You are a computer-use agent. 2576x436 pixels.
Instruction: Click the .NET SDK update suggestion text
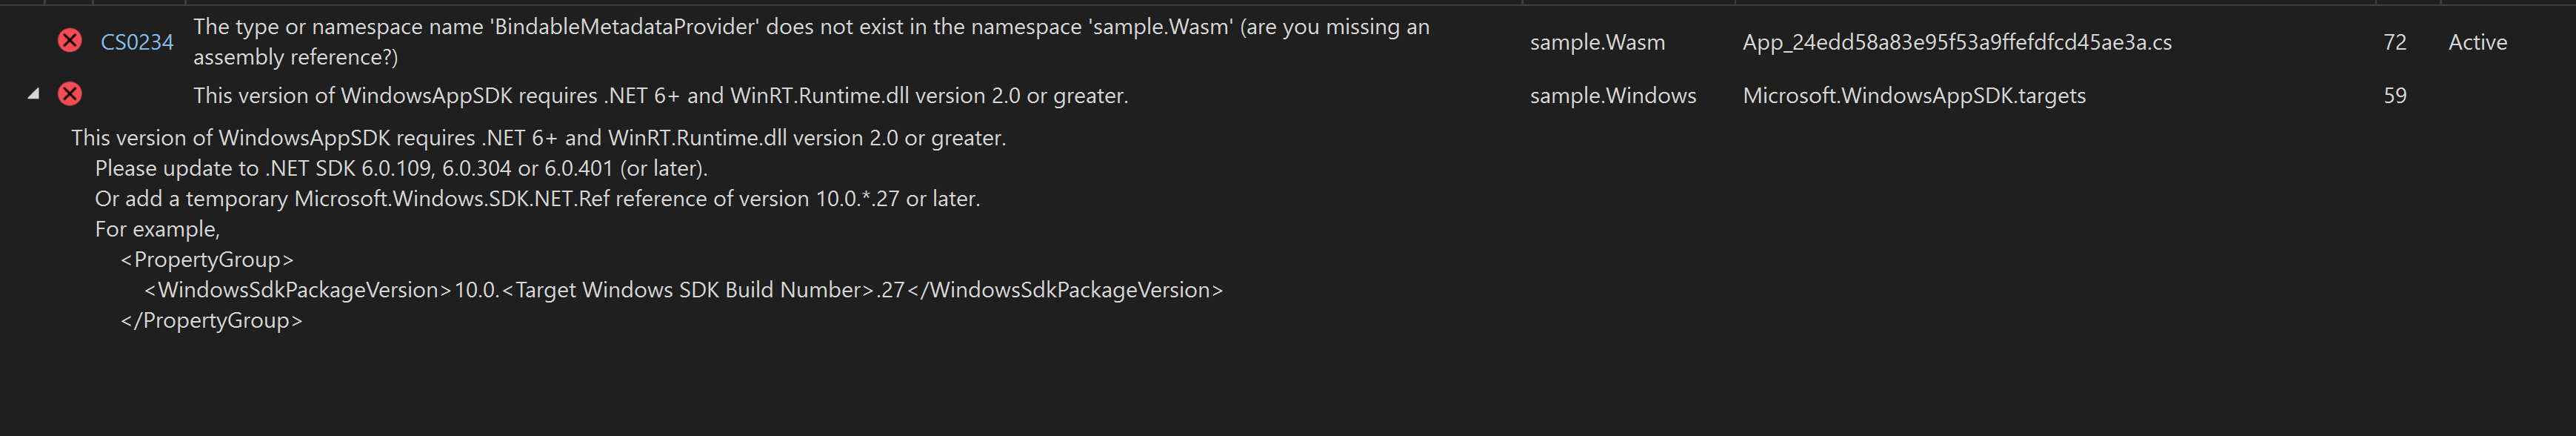(400, 168)
